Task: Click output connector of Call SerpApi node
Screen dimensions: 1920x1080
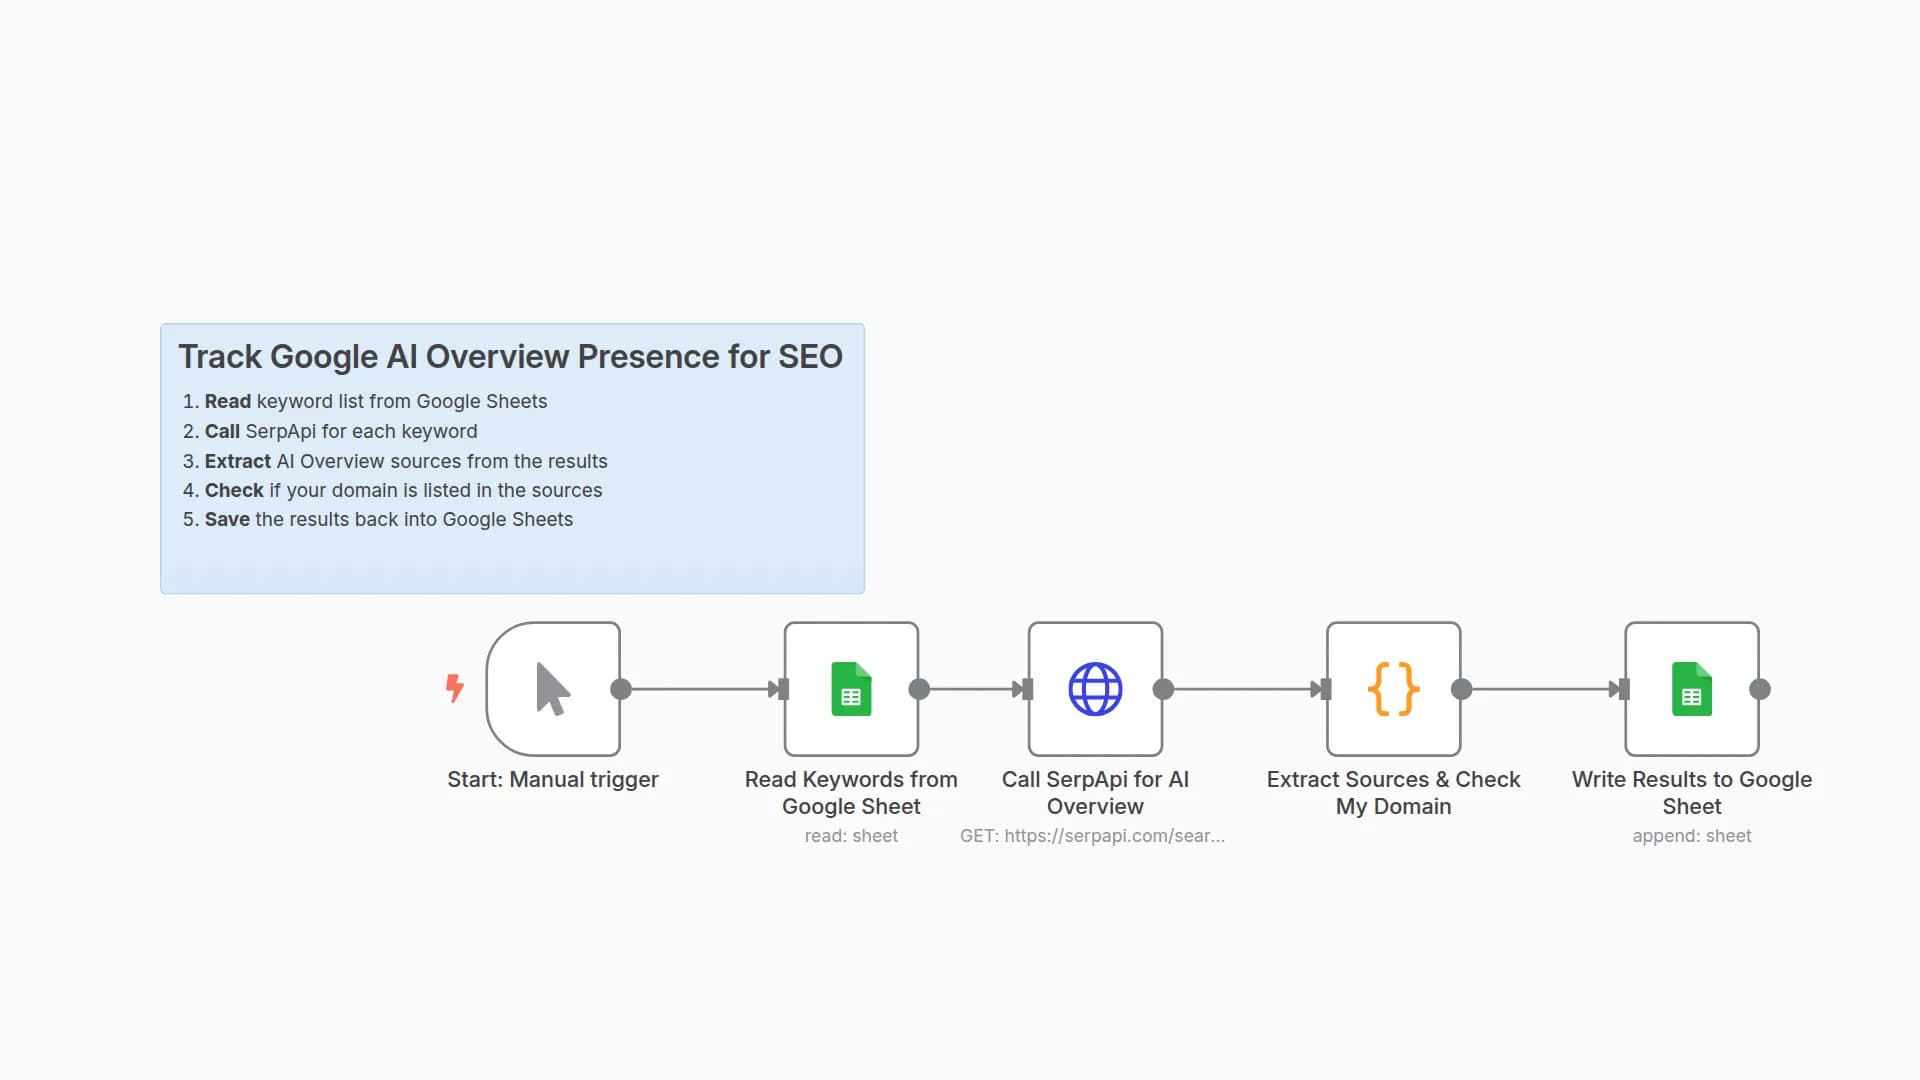Action: 1163,689
